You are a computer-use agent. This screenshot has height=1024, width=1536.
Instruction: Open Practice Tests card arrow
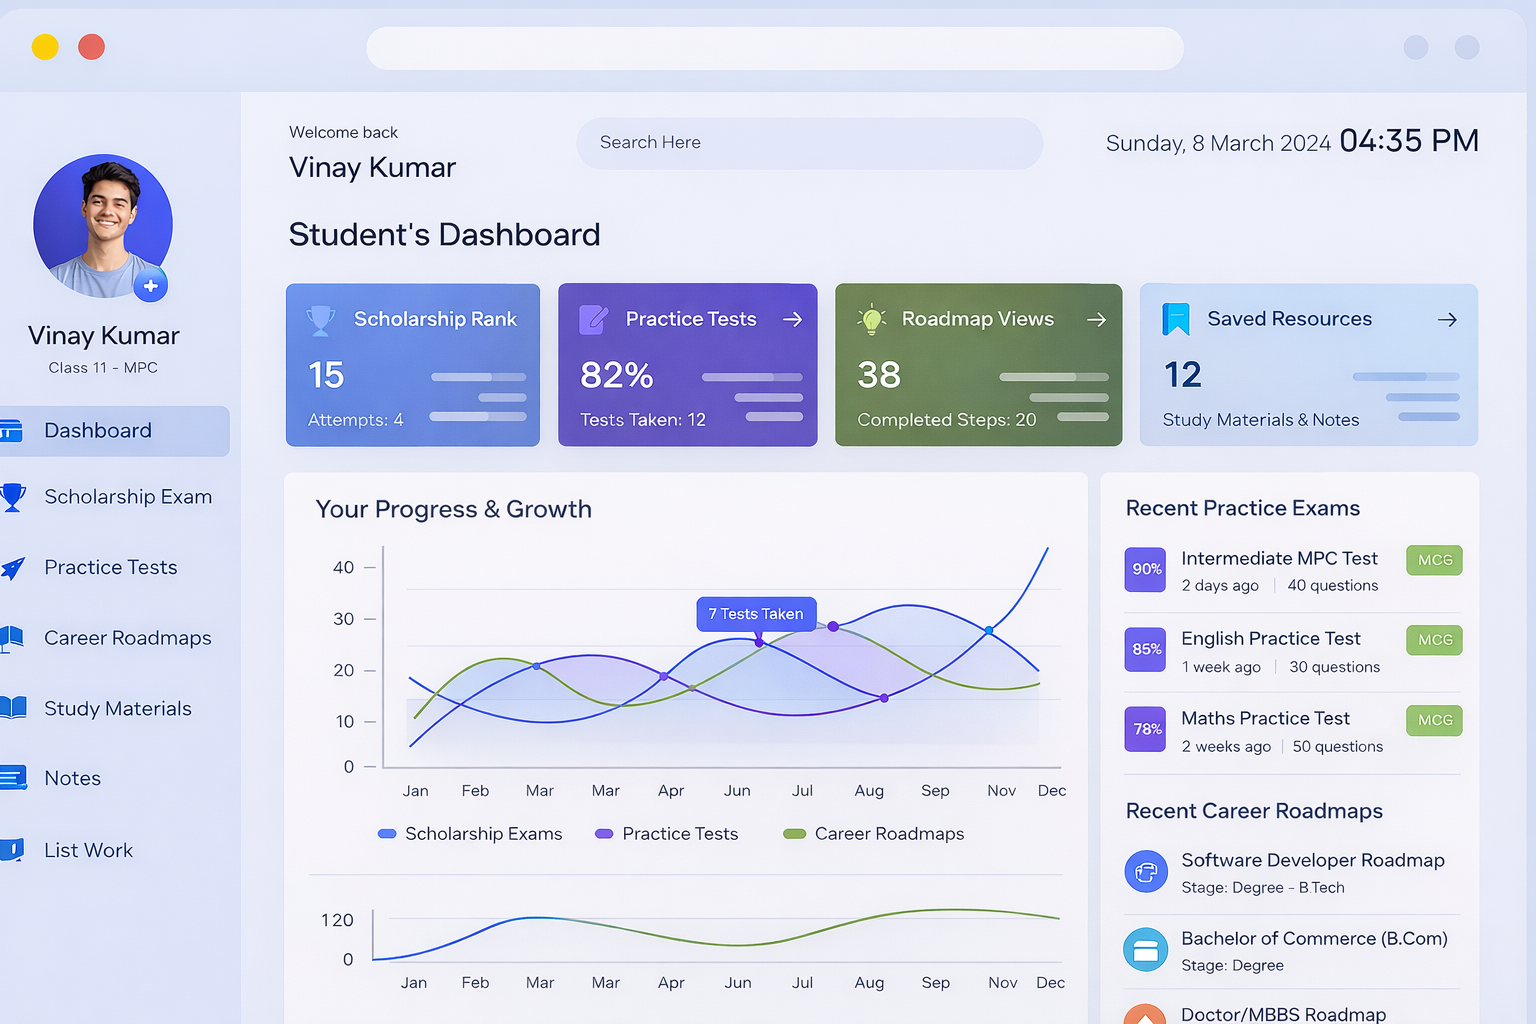[792, 319]
